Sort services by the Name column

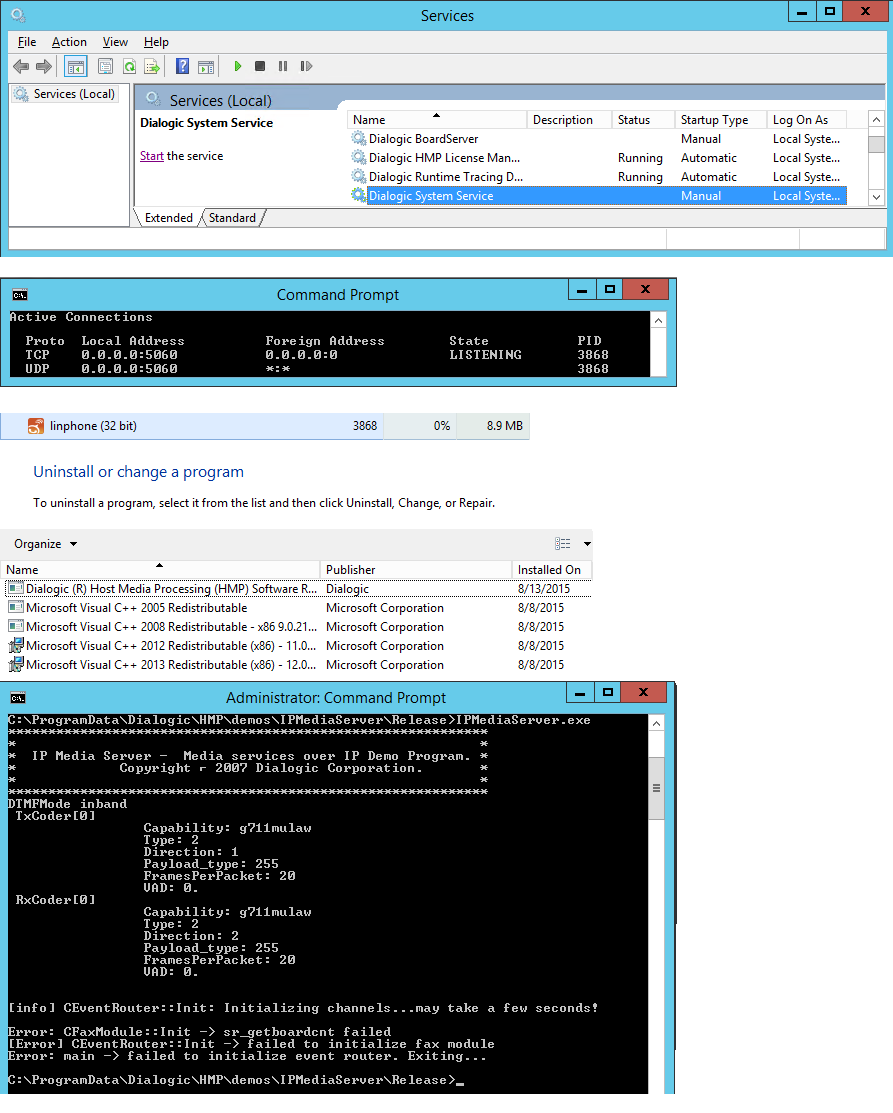click(x=436, y=120)
